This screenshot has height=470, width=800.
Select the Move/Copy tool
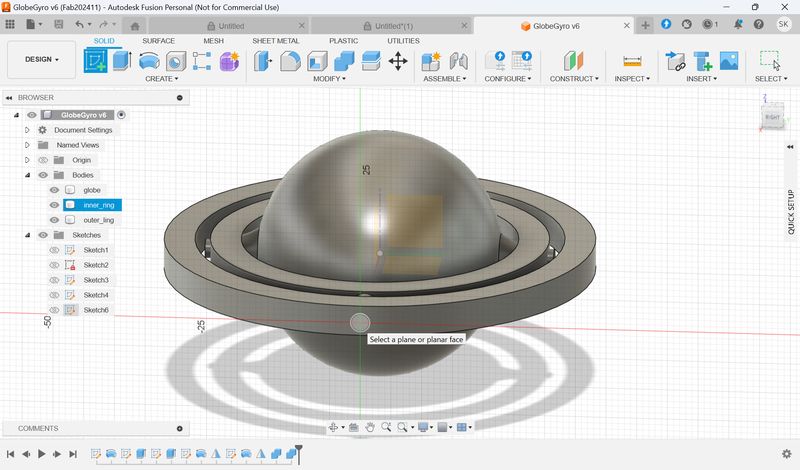click(398, 61)
